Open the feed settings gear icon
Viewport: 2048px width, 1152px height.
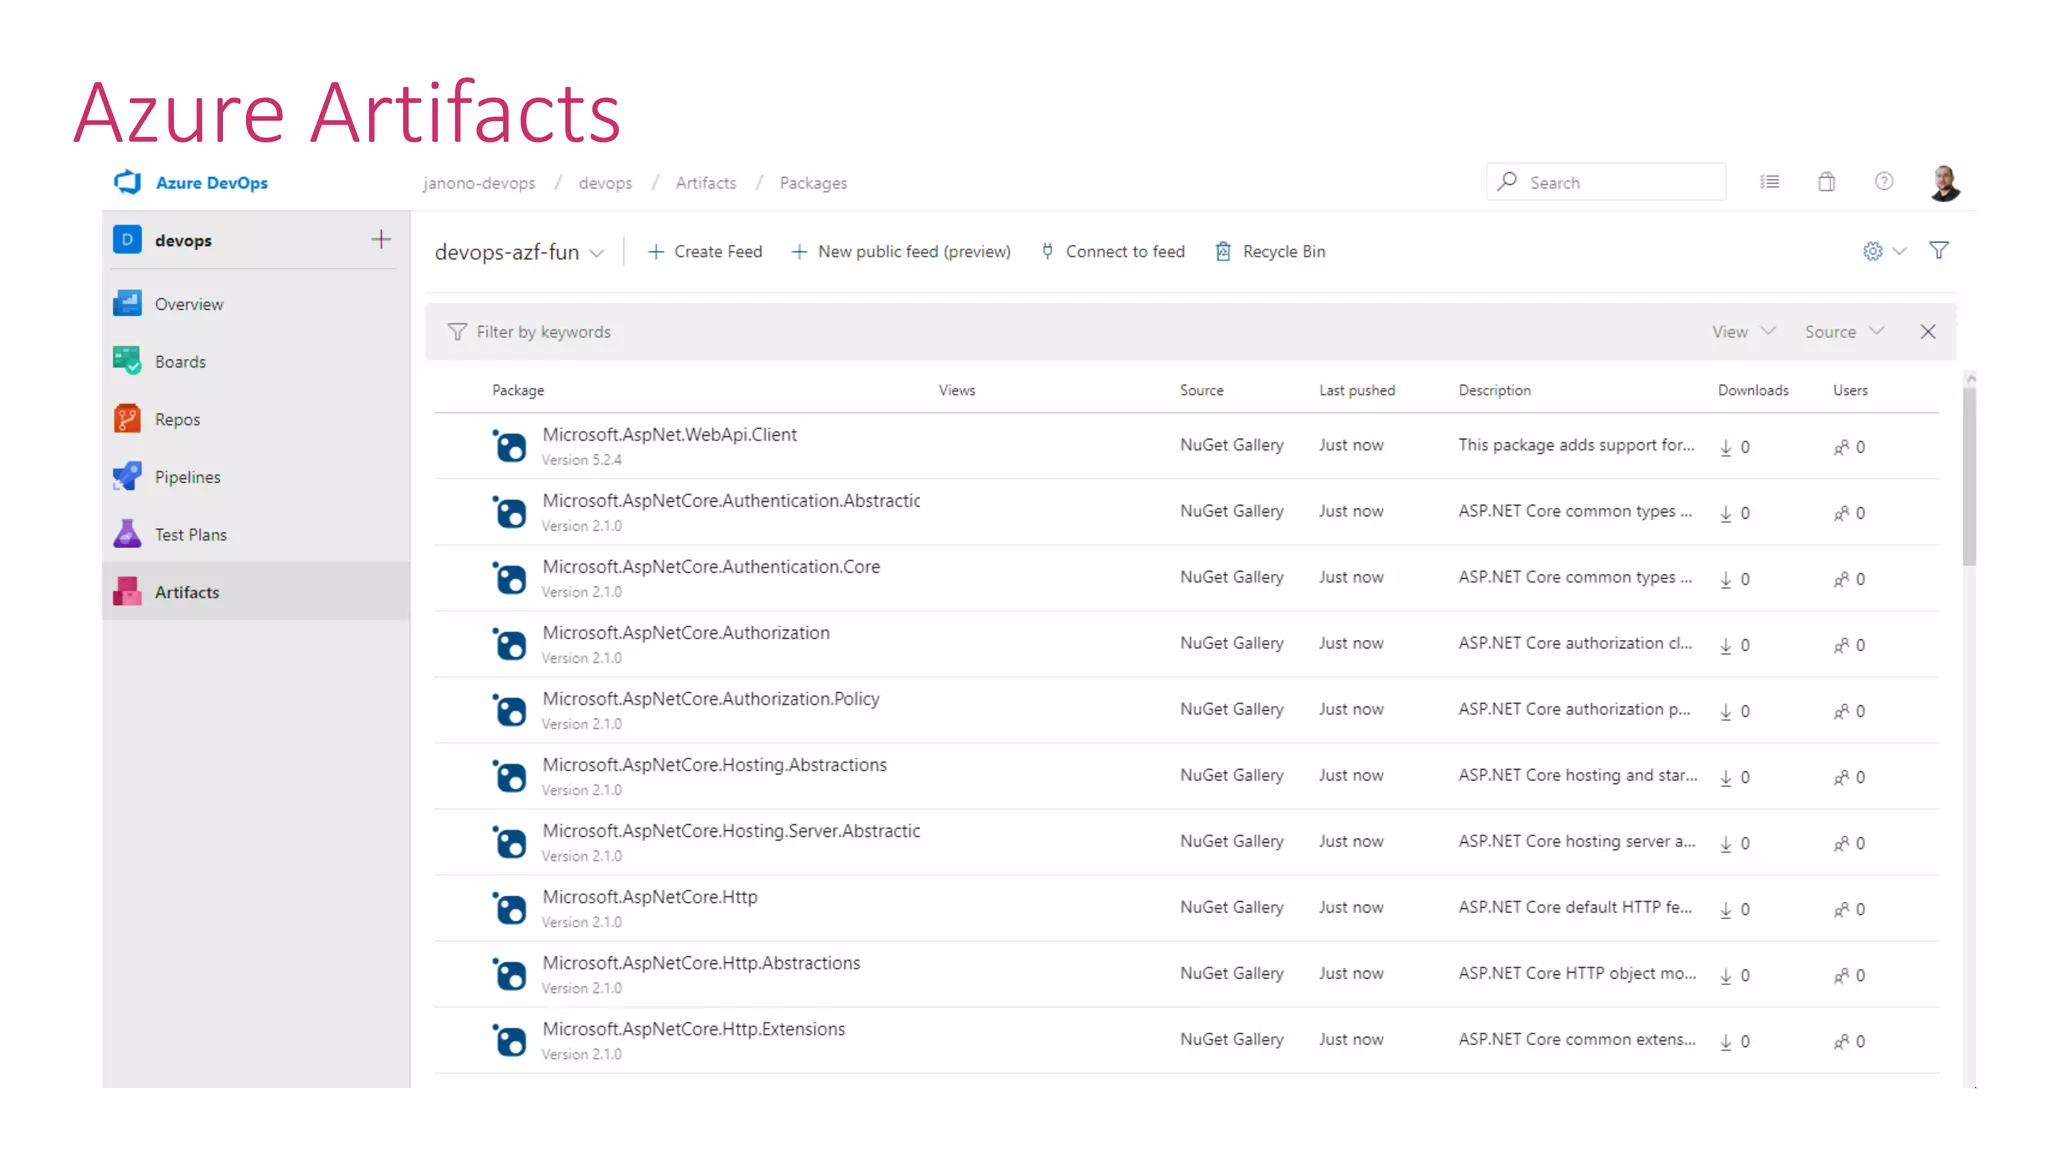click(1872, 251)
